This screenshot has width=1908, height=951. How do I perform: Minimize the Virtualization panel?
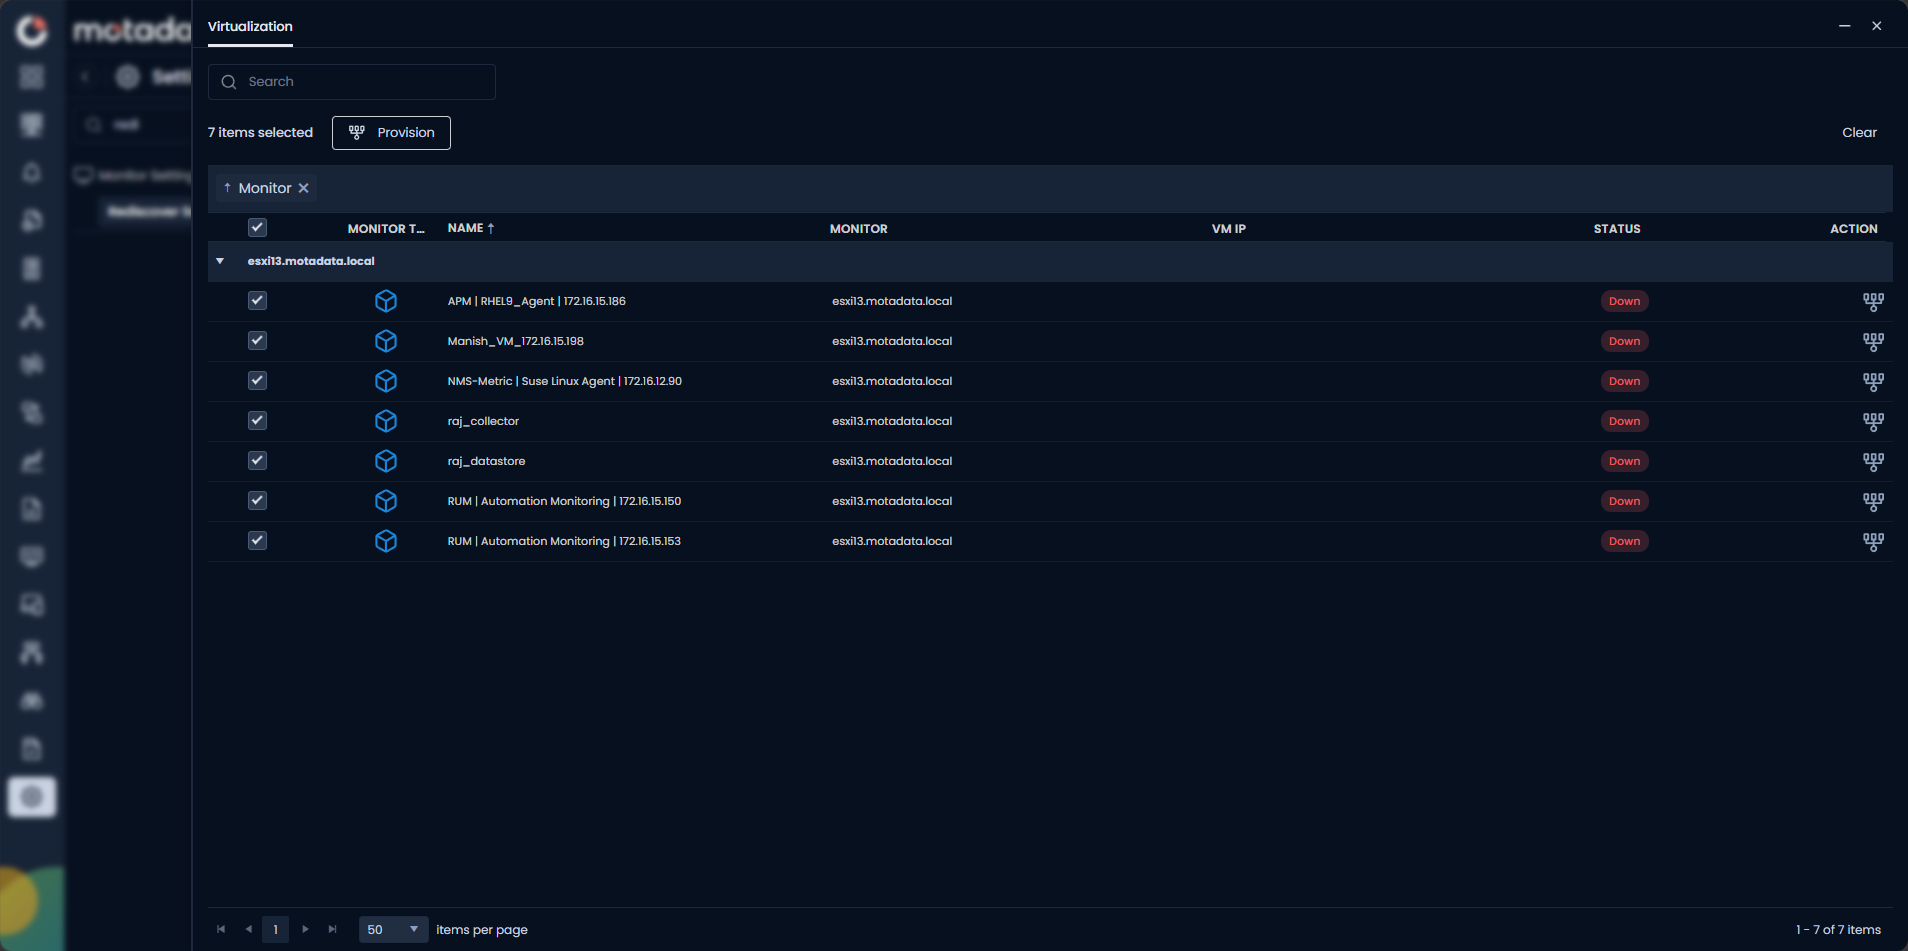[1844, 26]
